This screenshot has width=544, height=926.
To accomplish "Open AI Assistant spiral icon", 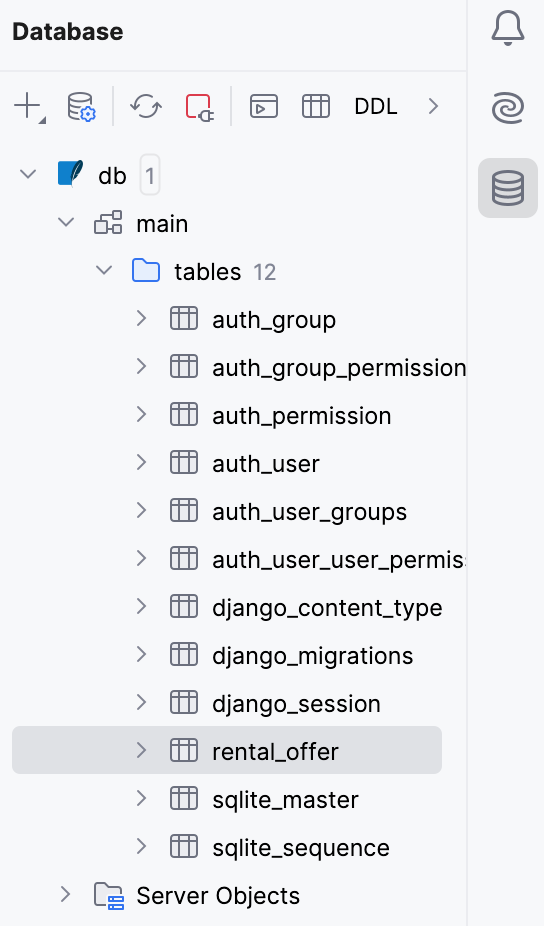I will click(508, 108).
